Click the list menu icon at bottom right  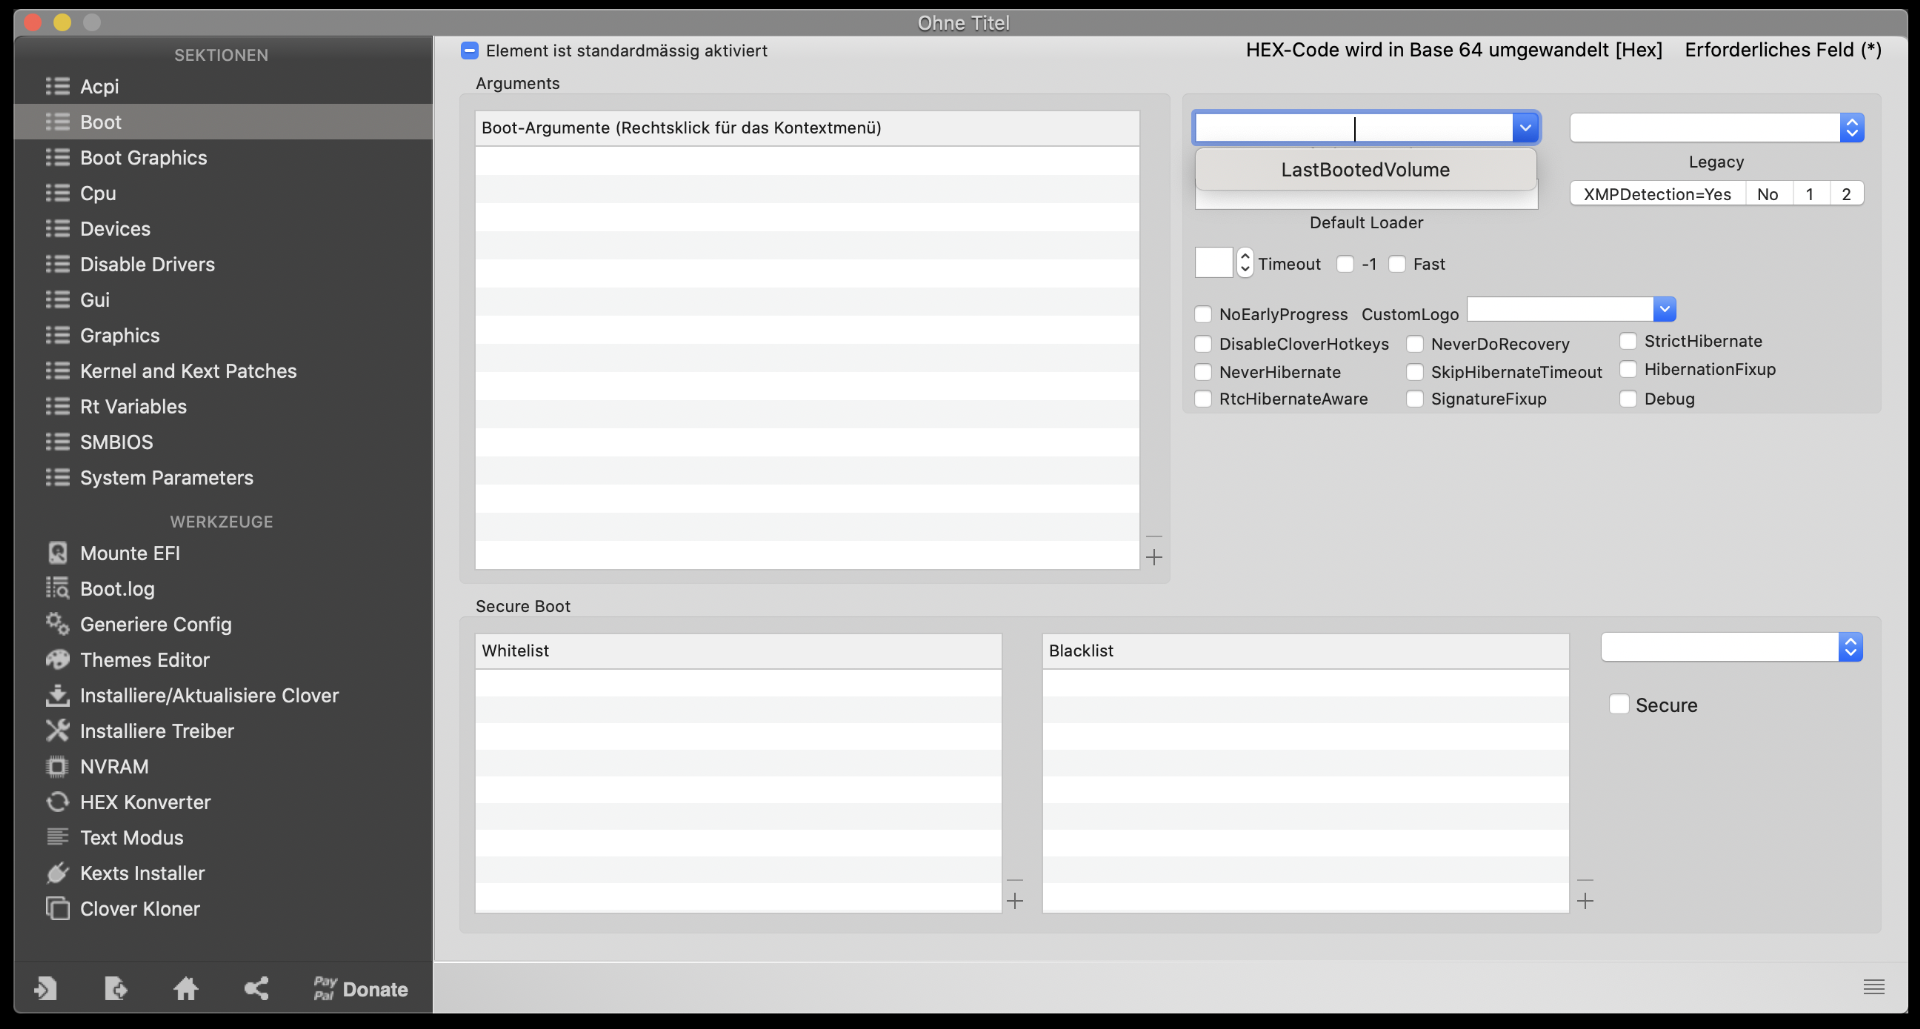coord(1874,987)
